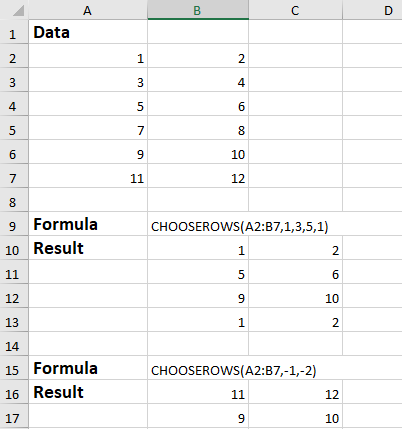
Task: Select cell containing CHOOSEROWS(A2:B7,-1,-2)
Action: click(198, 368)
